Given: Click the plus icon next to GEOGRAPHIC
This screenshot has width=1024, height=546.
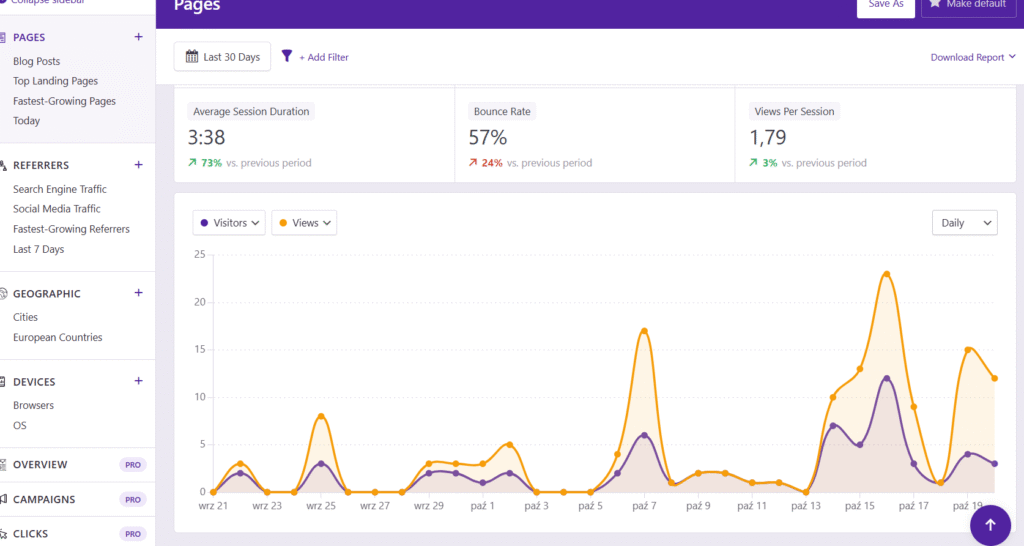Looking at the screenshot, I should click(x=138, y=293).
